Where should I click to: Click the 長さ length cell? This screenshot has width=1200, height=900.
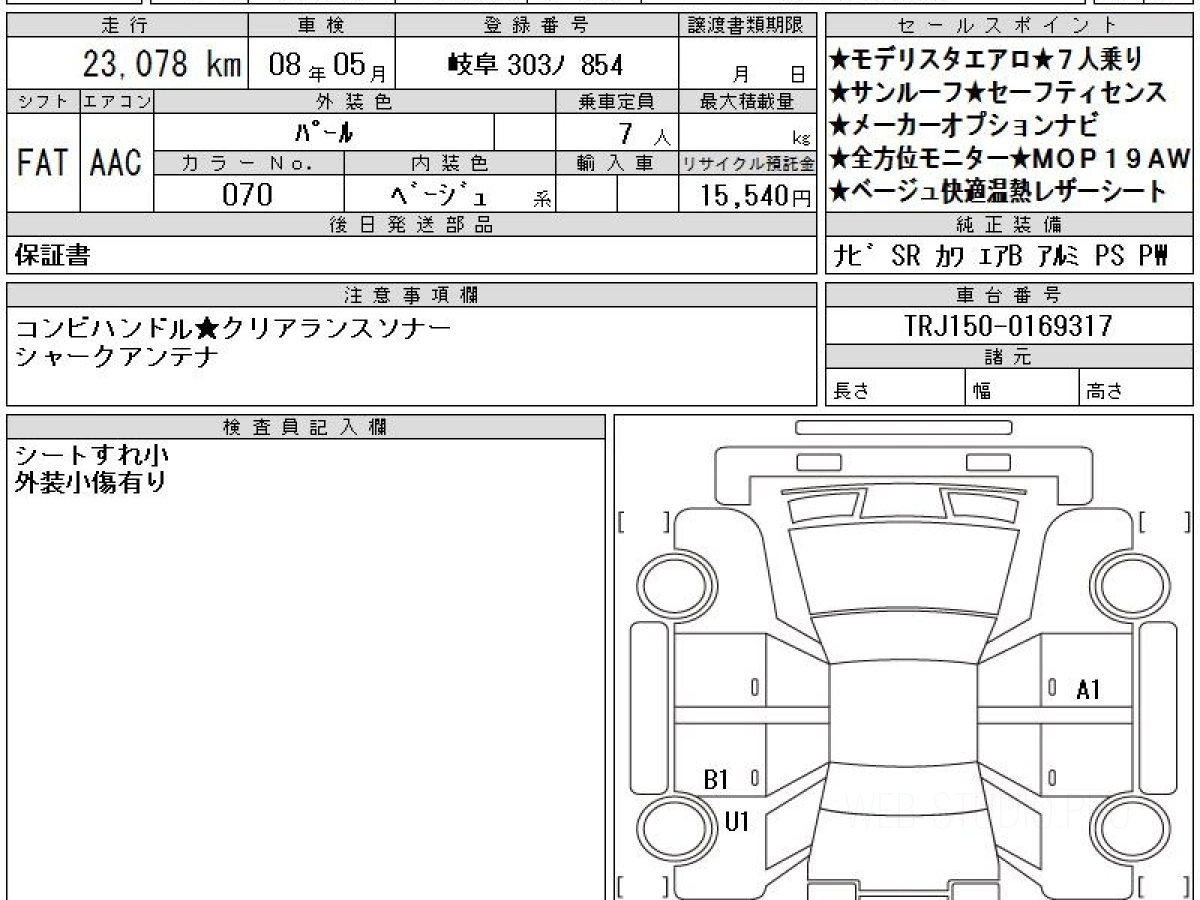pos(896,389)
